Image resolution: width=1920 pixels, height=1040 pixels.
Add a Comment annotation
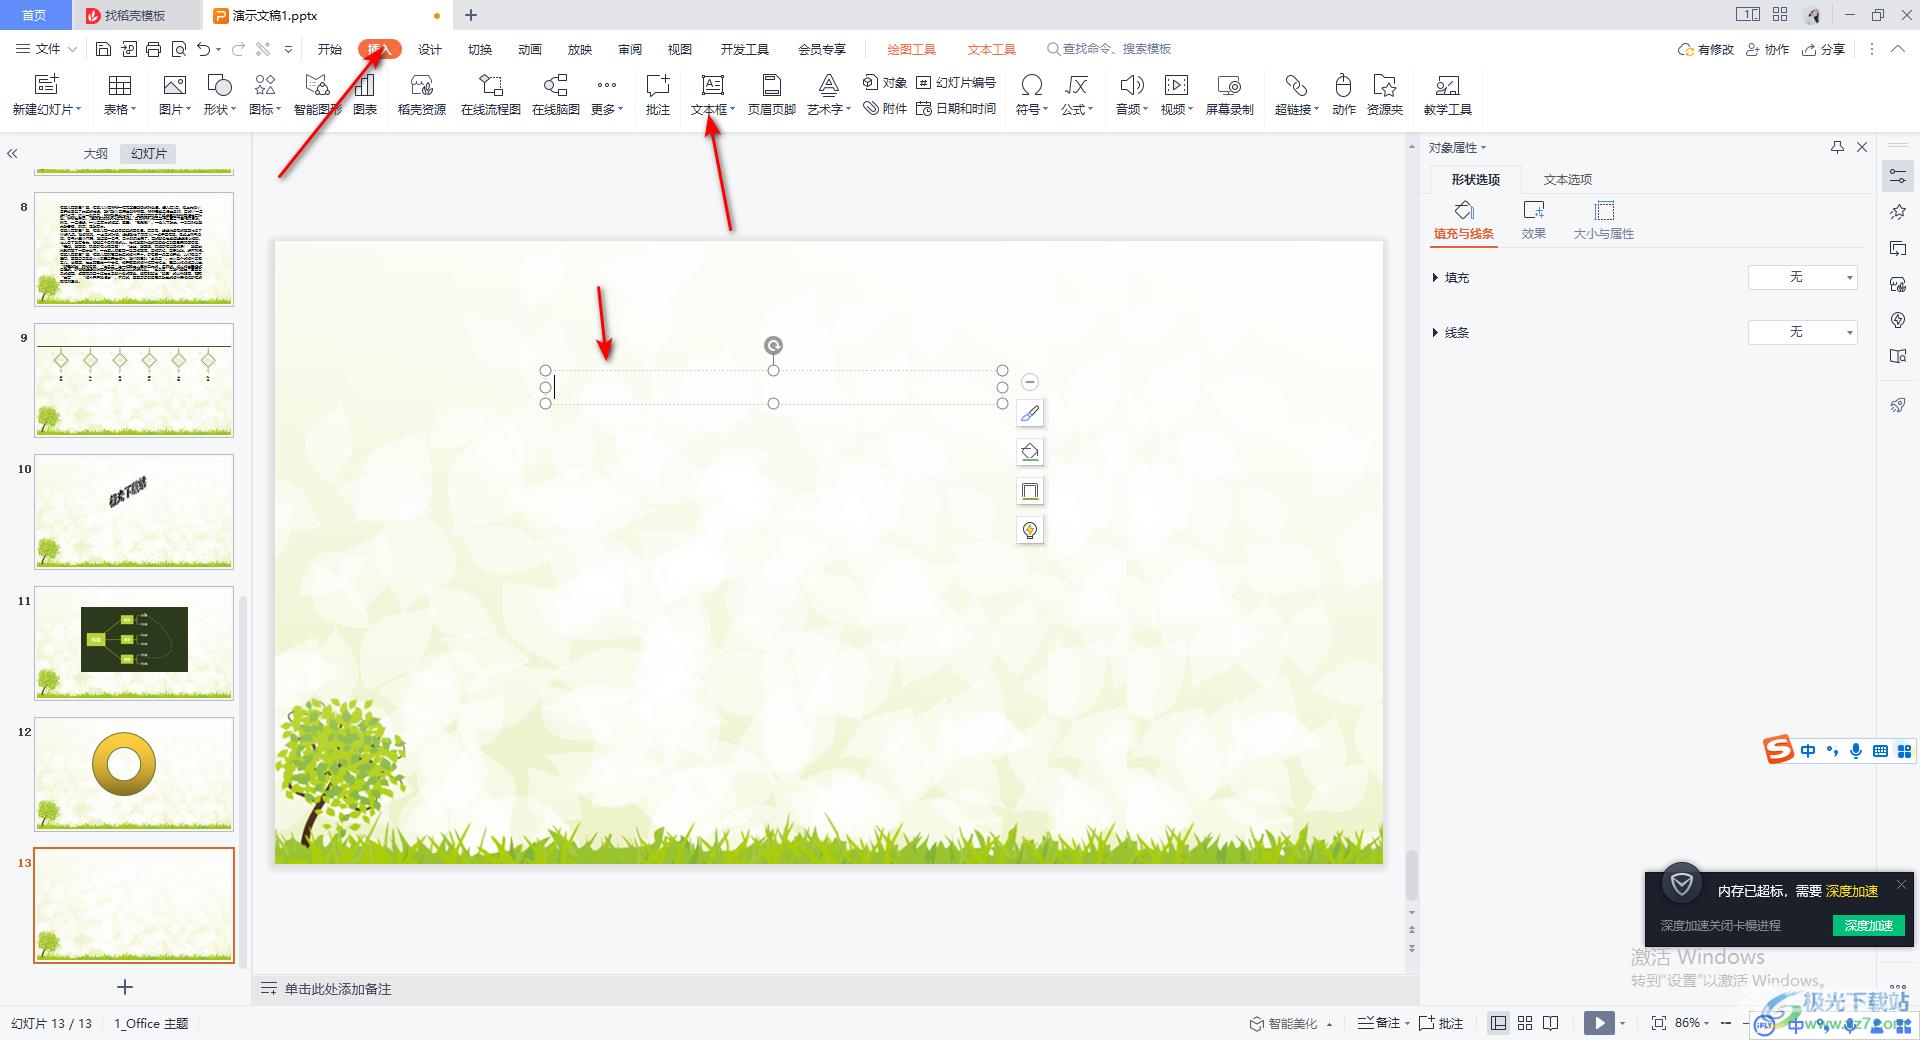coord(657,95)
